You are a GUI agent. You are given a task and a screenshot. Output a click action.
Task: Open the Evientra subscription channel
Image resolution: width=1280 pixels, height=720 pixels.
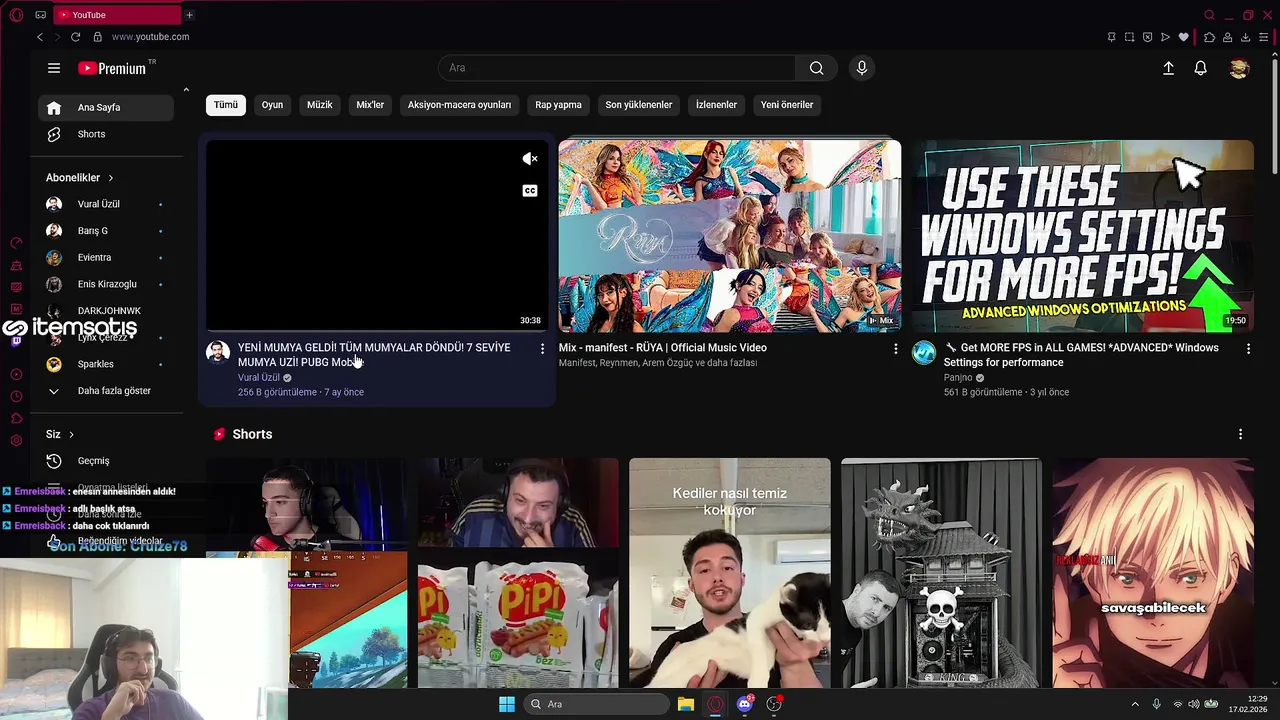pos(106,258)
